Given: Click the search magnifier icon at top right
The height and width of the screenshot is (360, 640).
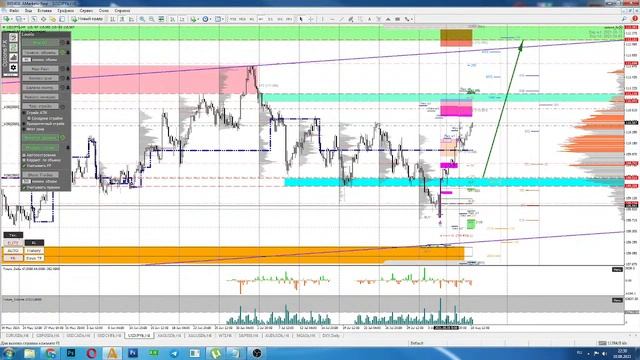Looking at the screenshot, I should click(x=624, y=19).
